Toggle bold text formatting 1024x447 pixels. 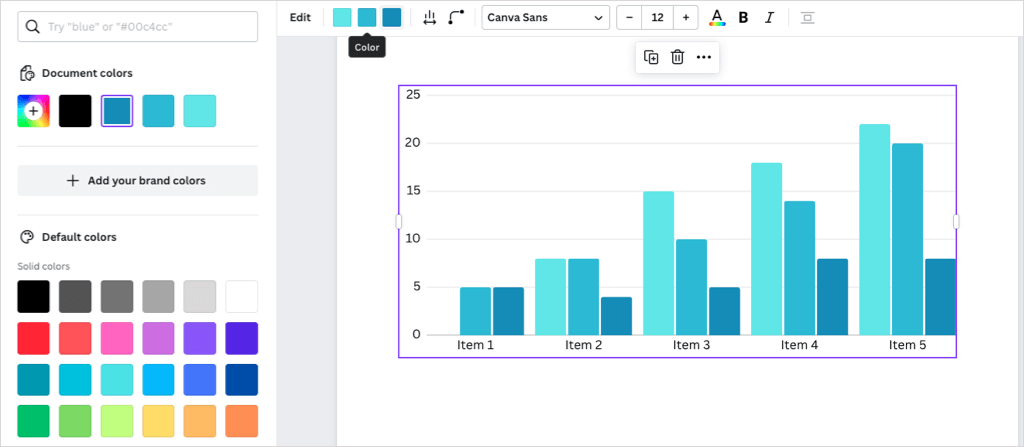tap(743, 17)
